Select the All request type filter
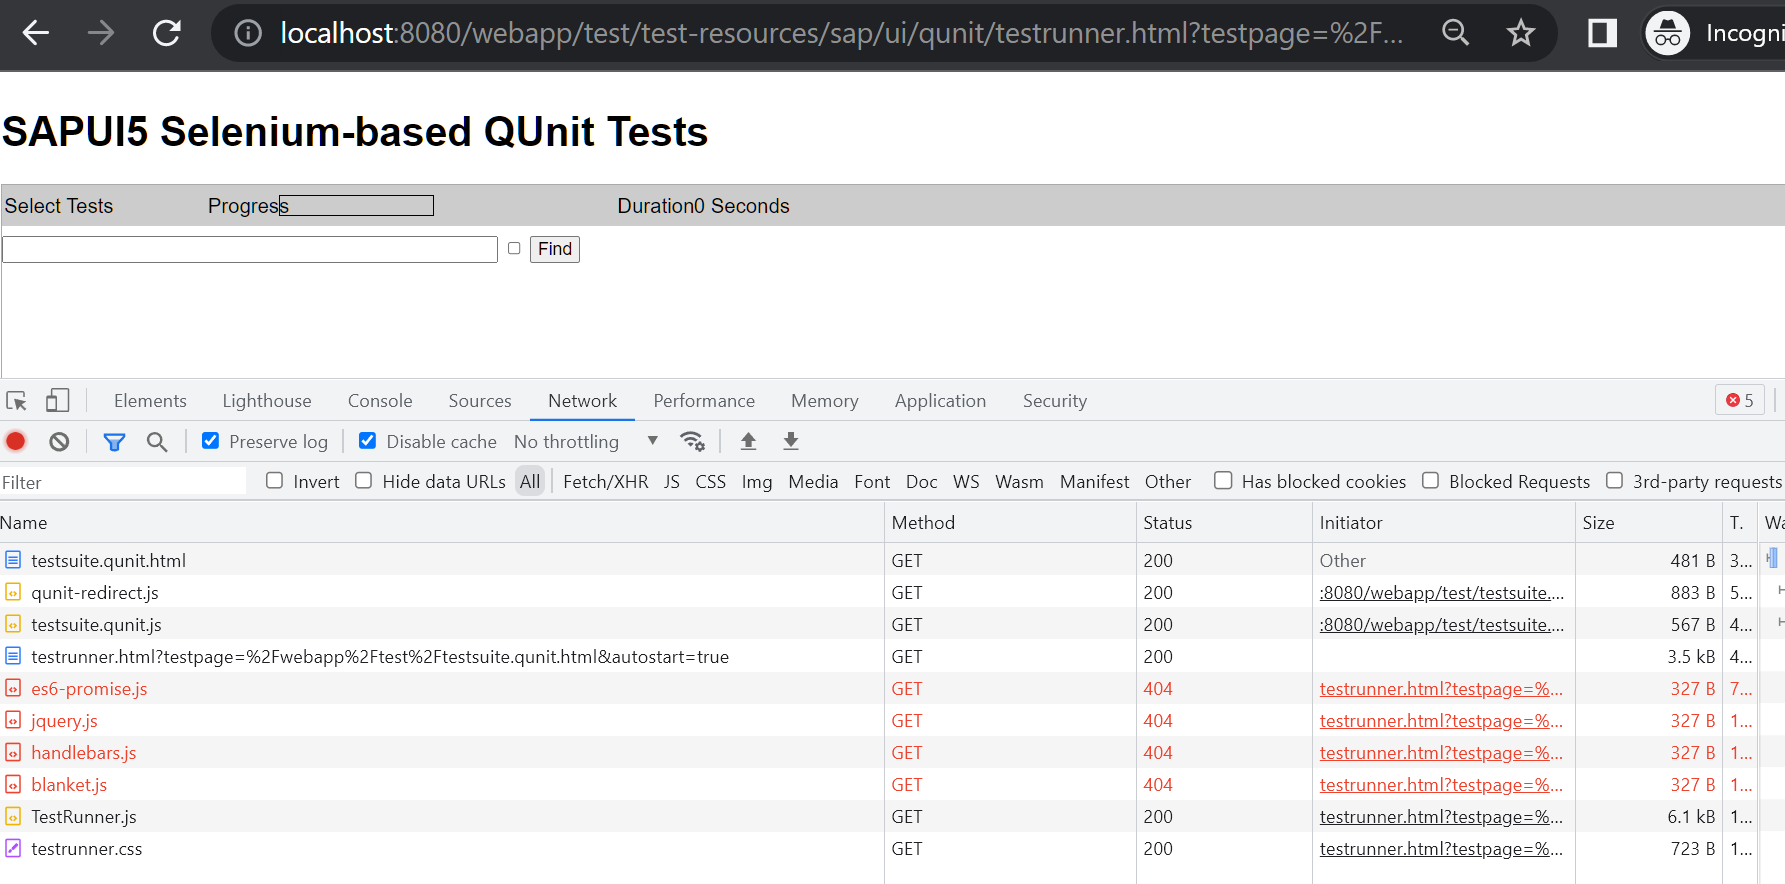Screen dimensions: 1785x884 tap(530, 482)
